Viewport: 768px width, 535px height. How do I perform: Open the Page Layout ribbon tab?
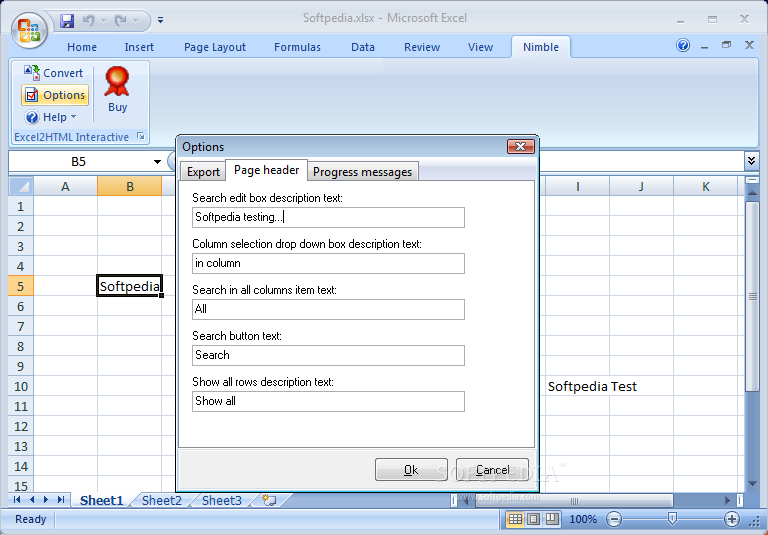tap(215, 47)
